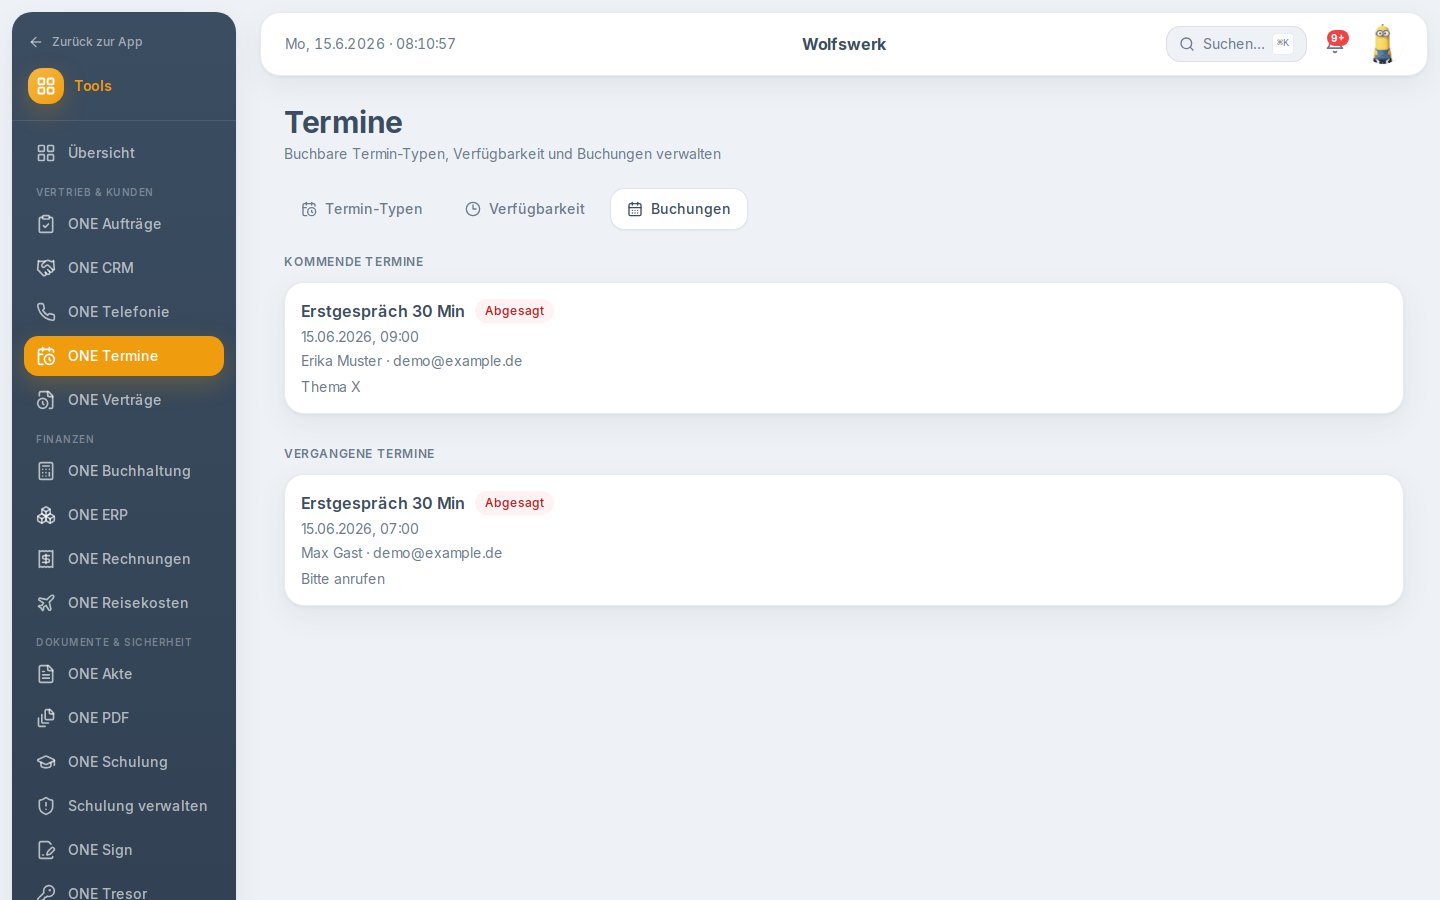Open ONE PDF
1440x900 pixels.
(124, 718)
